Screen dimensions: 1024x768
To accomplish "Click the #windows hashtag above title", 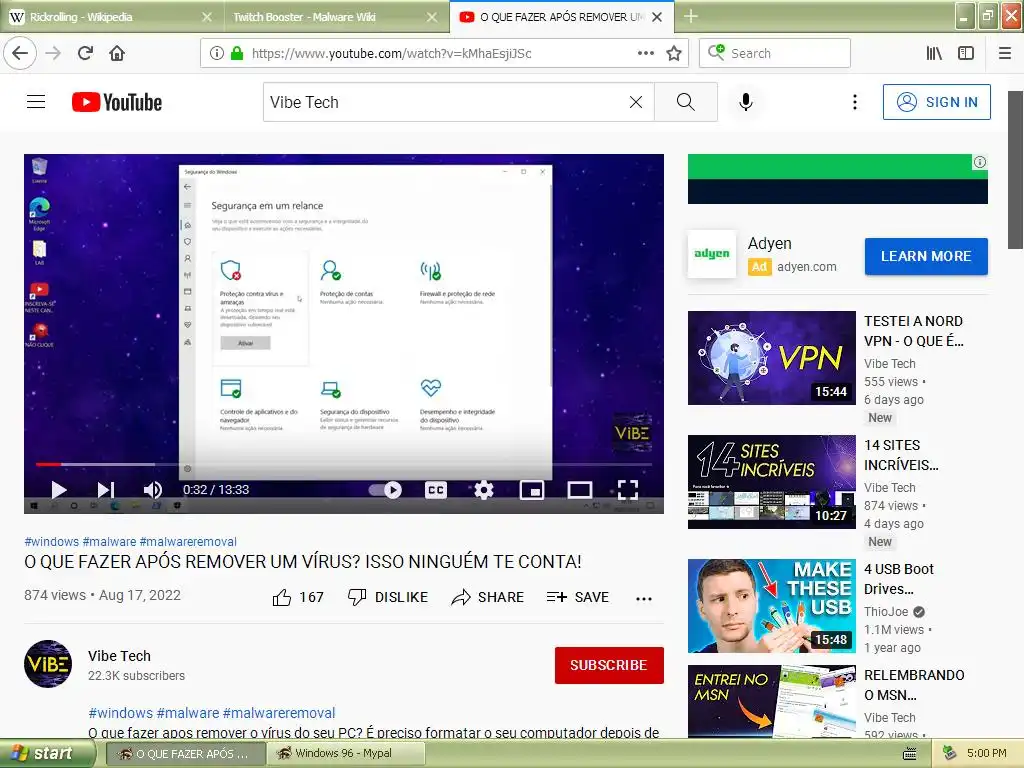I will coord(52,541).
